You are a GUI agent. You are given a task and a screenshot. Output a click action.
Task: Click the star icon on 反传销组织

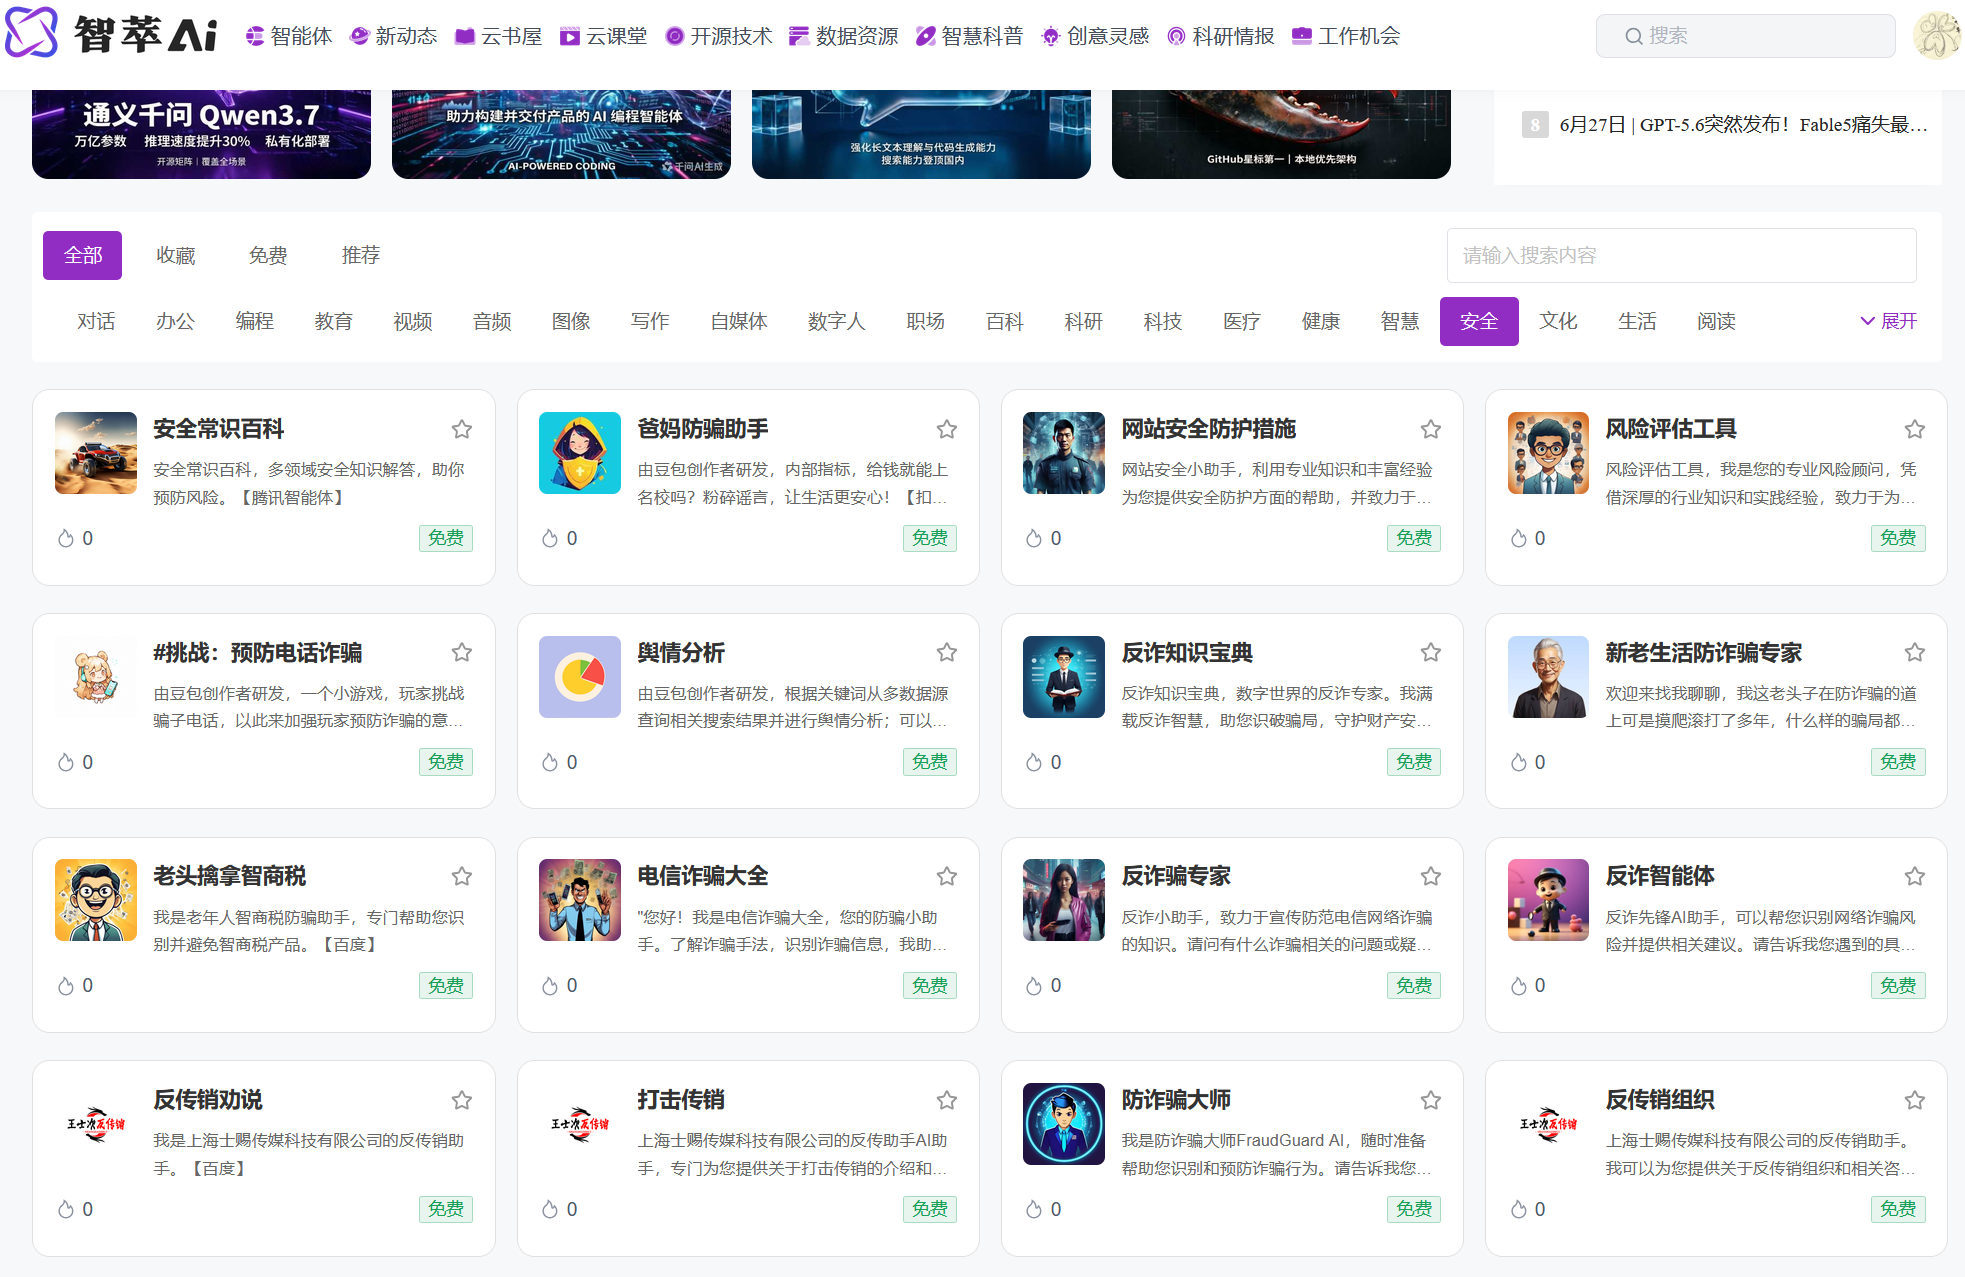1914,1100
